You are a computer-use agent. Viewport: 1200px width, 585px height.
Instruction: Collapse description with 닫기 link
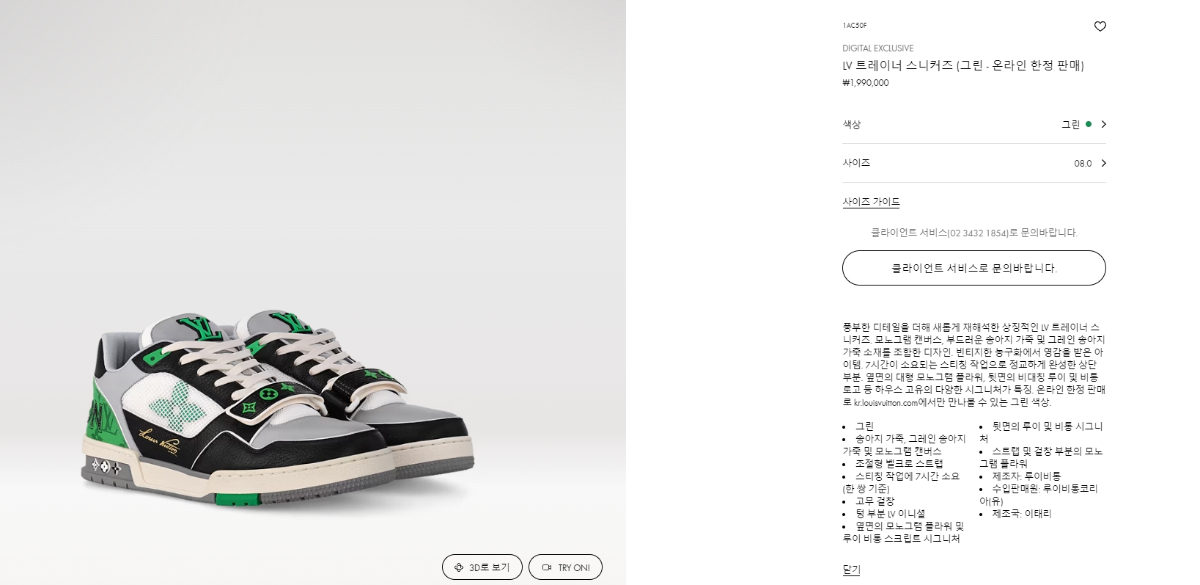[x=851, y=570]
